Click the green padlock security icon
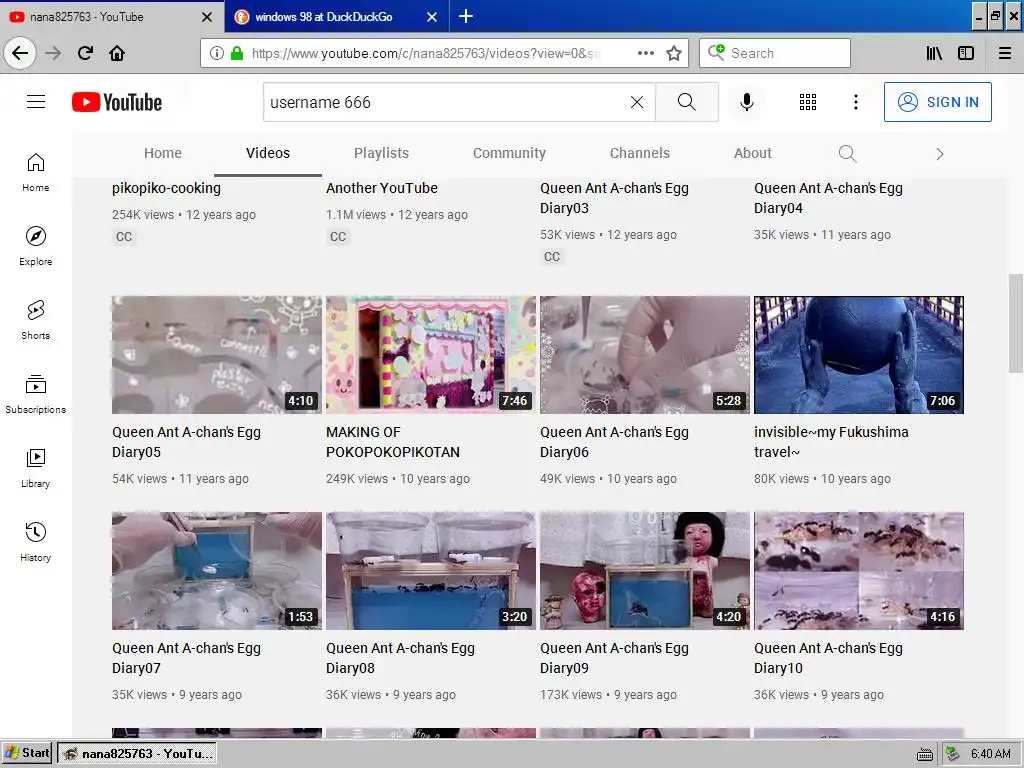 click(x=237, y=53)
